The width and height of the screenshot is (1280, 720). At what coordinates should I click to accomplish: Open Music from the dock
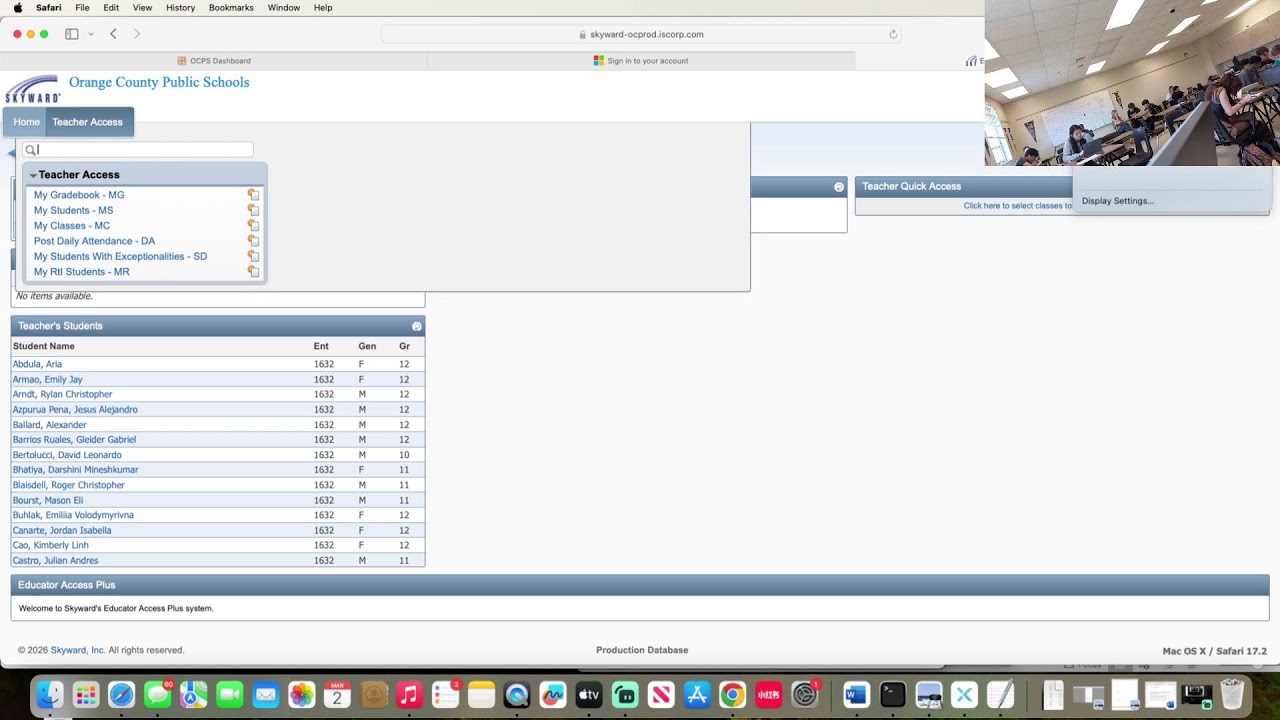pos(409,694)
